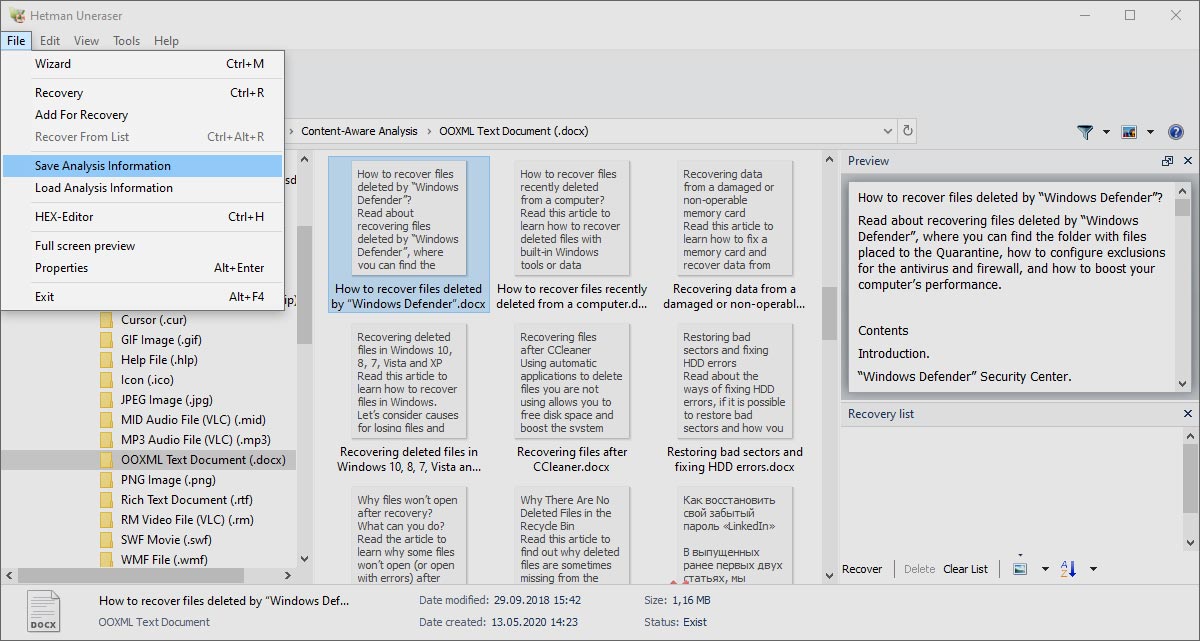The width and height of the screenshot is (1200, 641).
Task: Expand the address bar history dropdown
Action: tap(888, 131)
